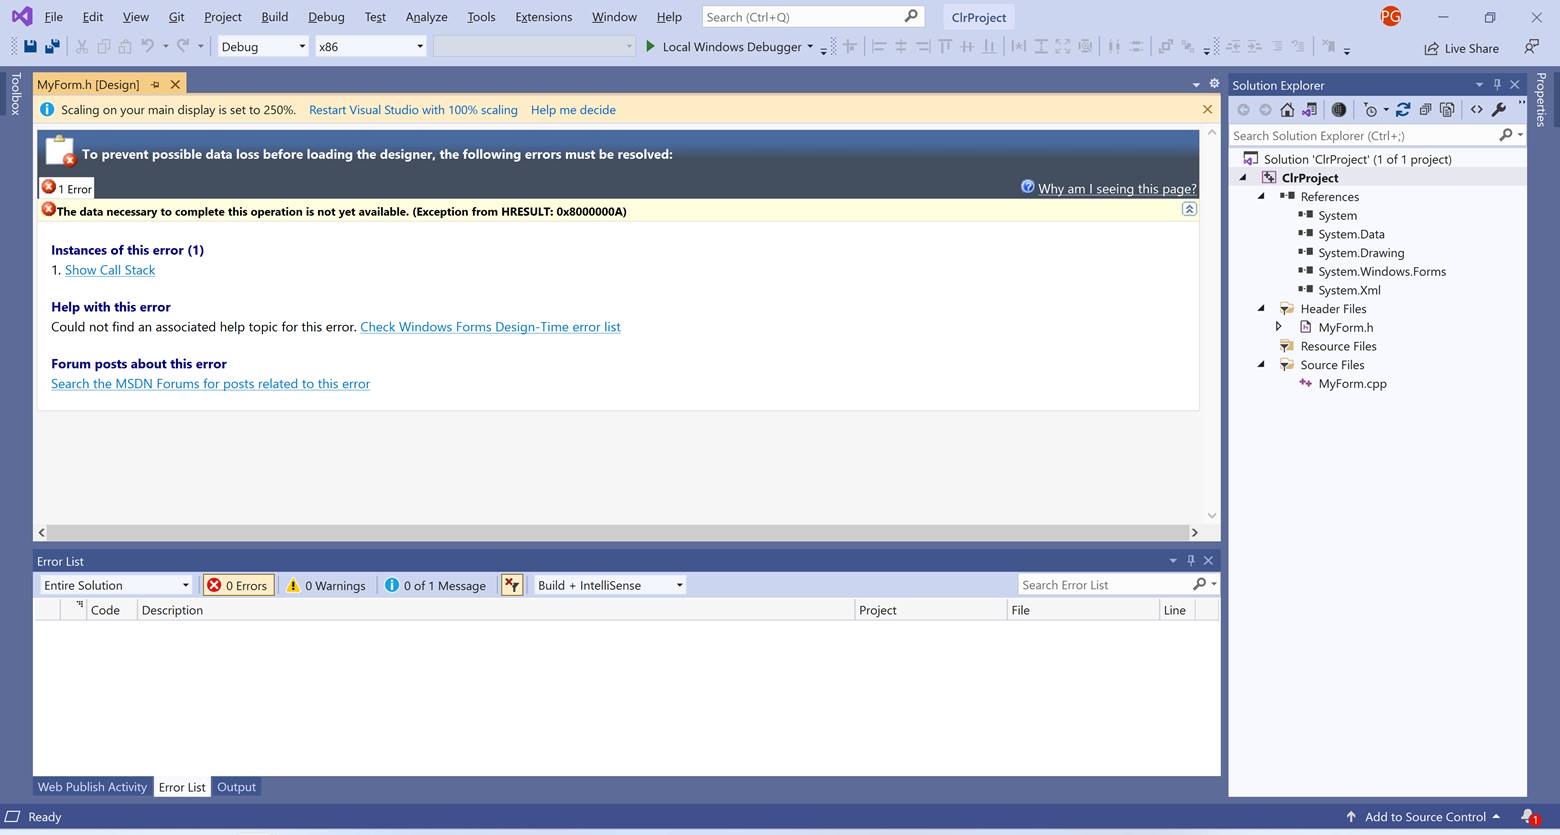Click Restart Visual Studio with 100% scaling
The image size is (1560, 835).
tap(412, 110)
